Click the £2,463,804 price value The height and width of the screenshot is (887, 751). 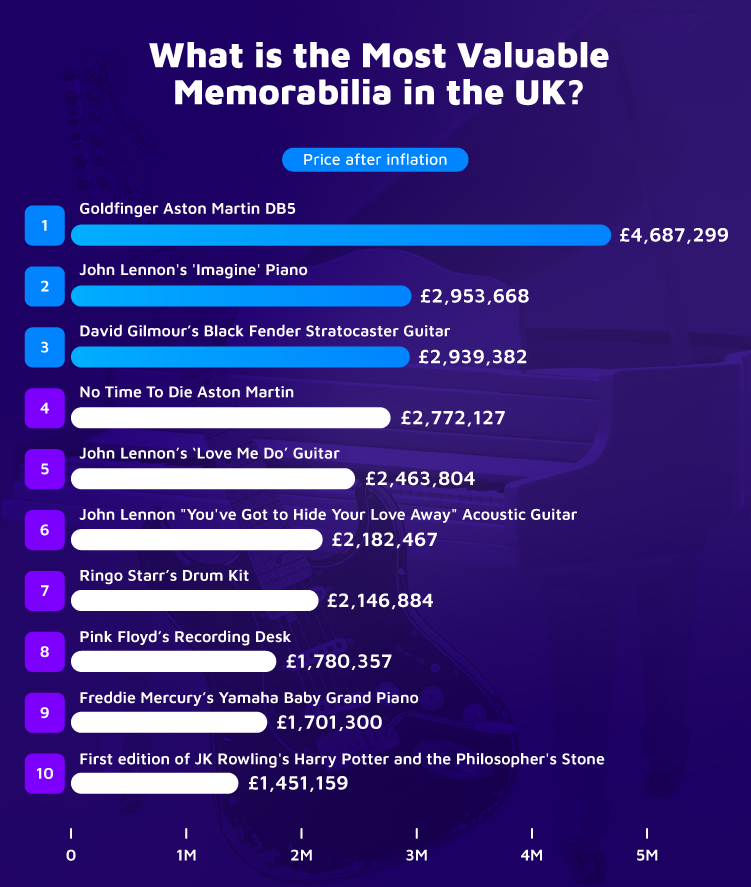click(x=420, y=479)
